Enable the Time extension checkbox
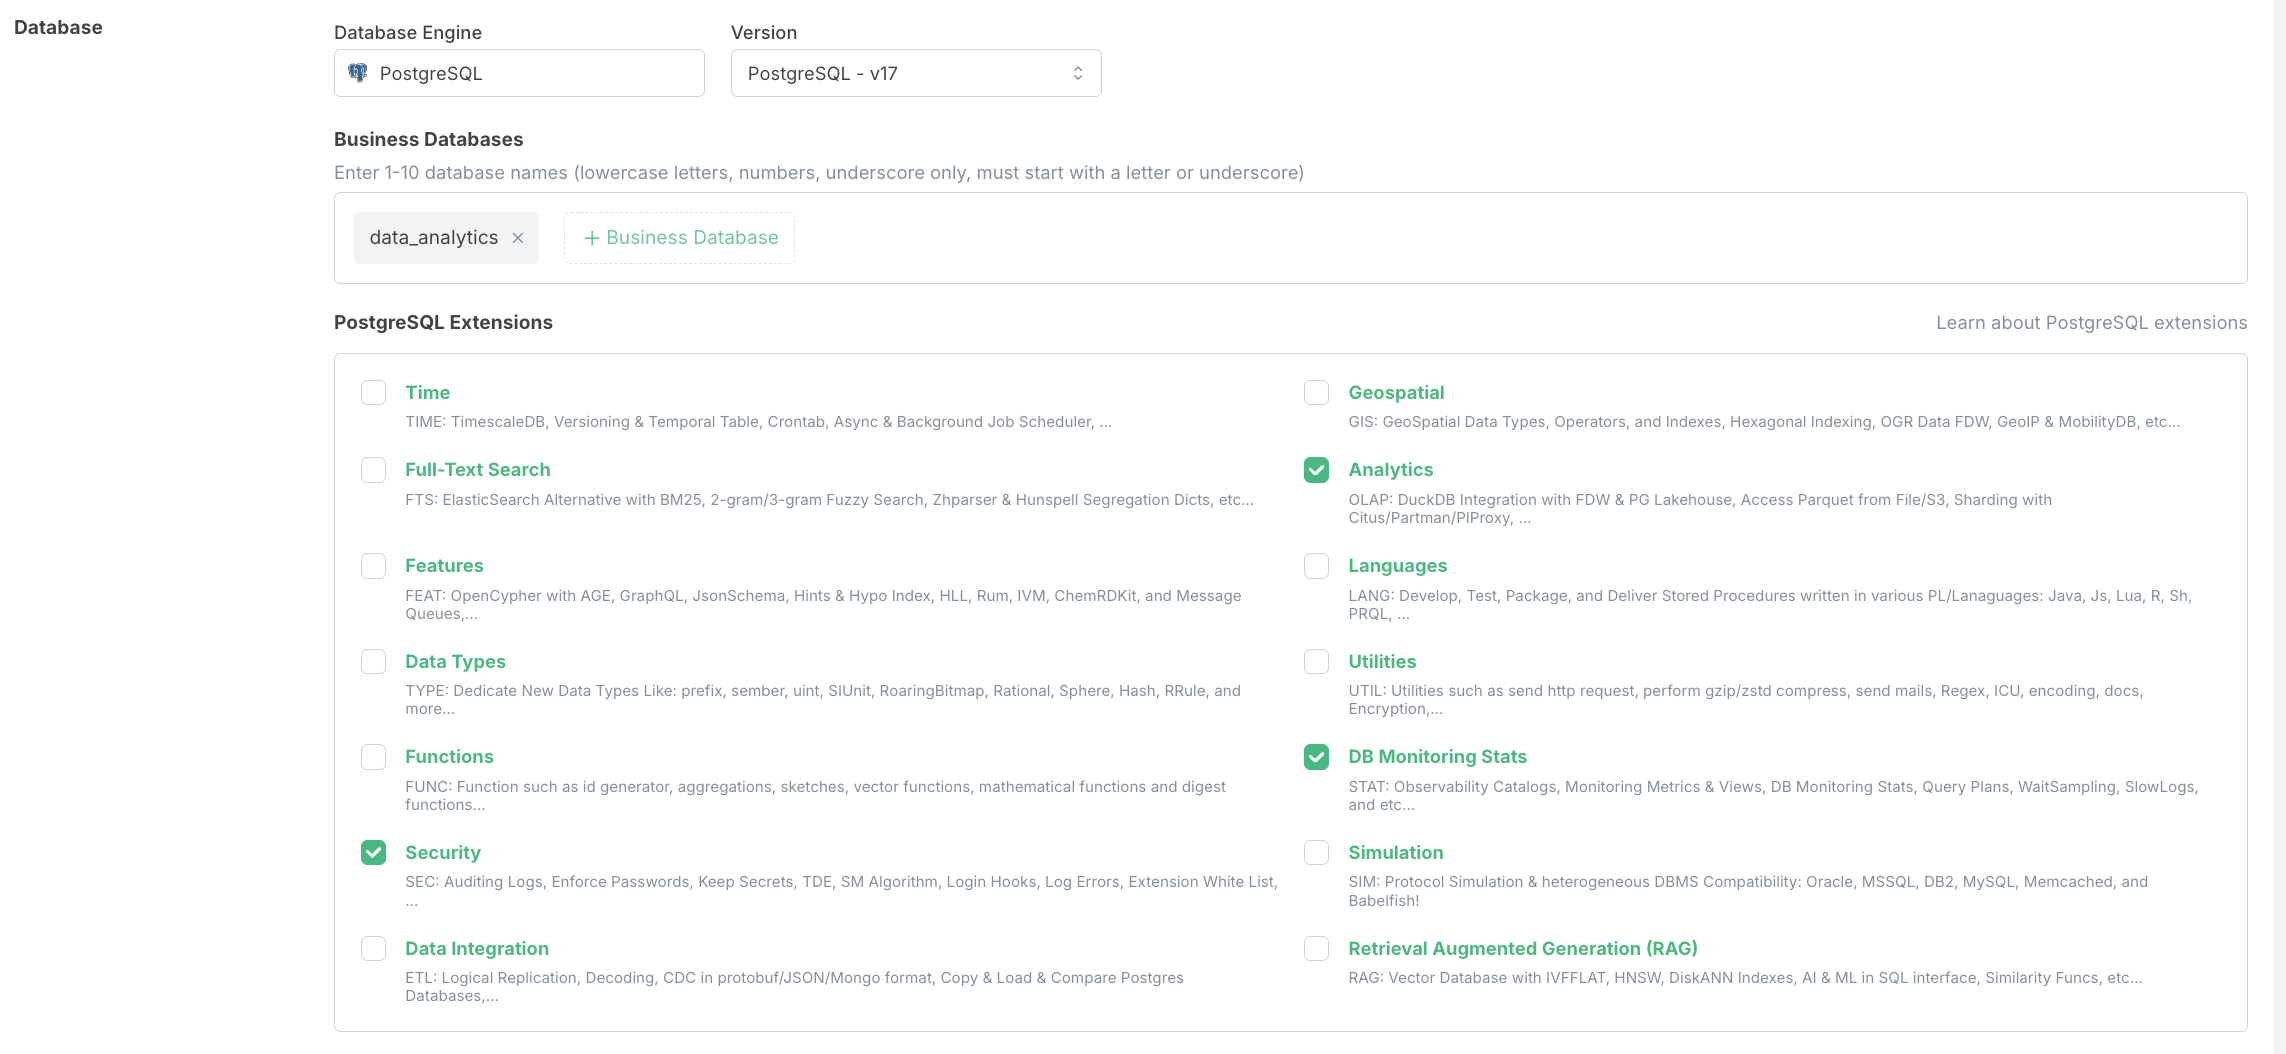The image size is (2286, 1054). pyautogui.click(x=374, y=392)
